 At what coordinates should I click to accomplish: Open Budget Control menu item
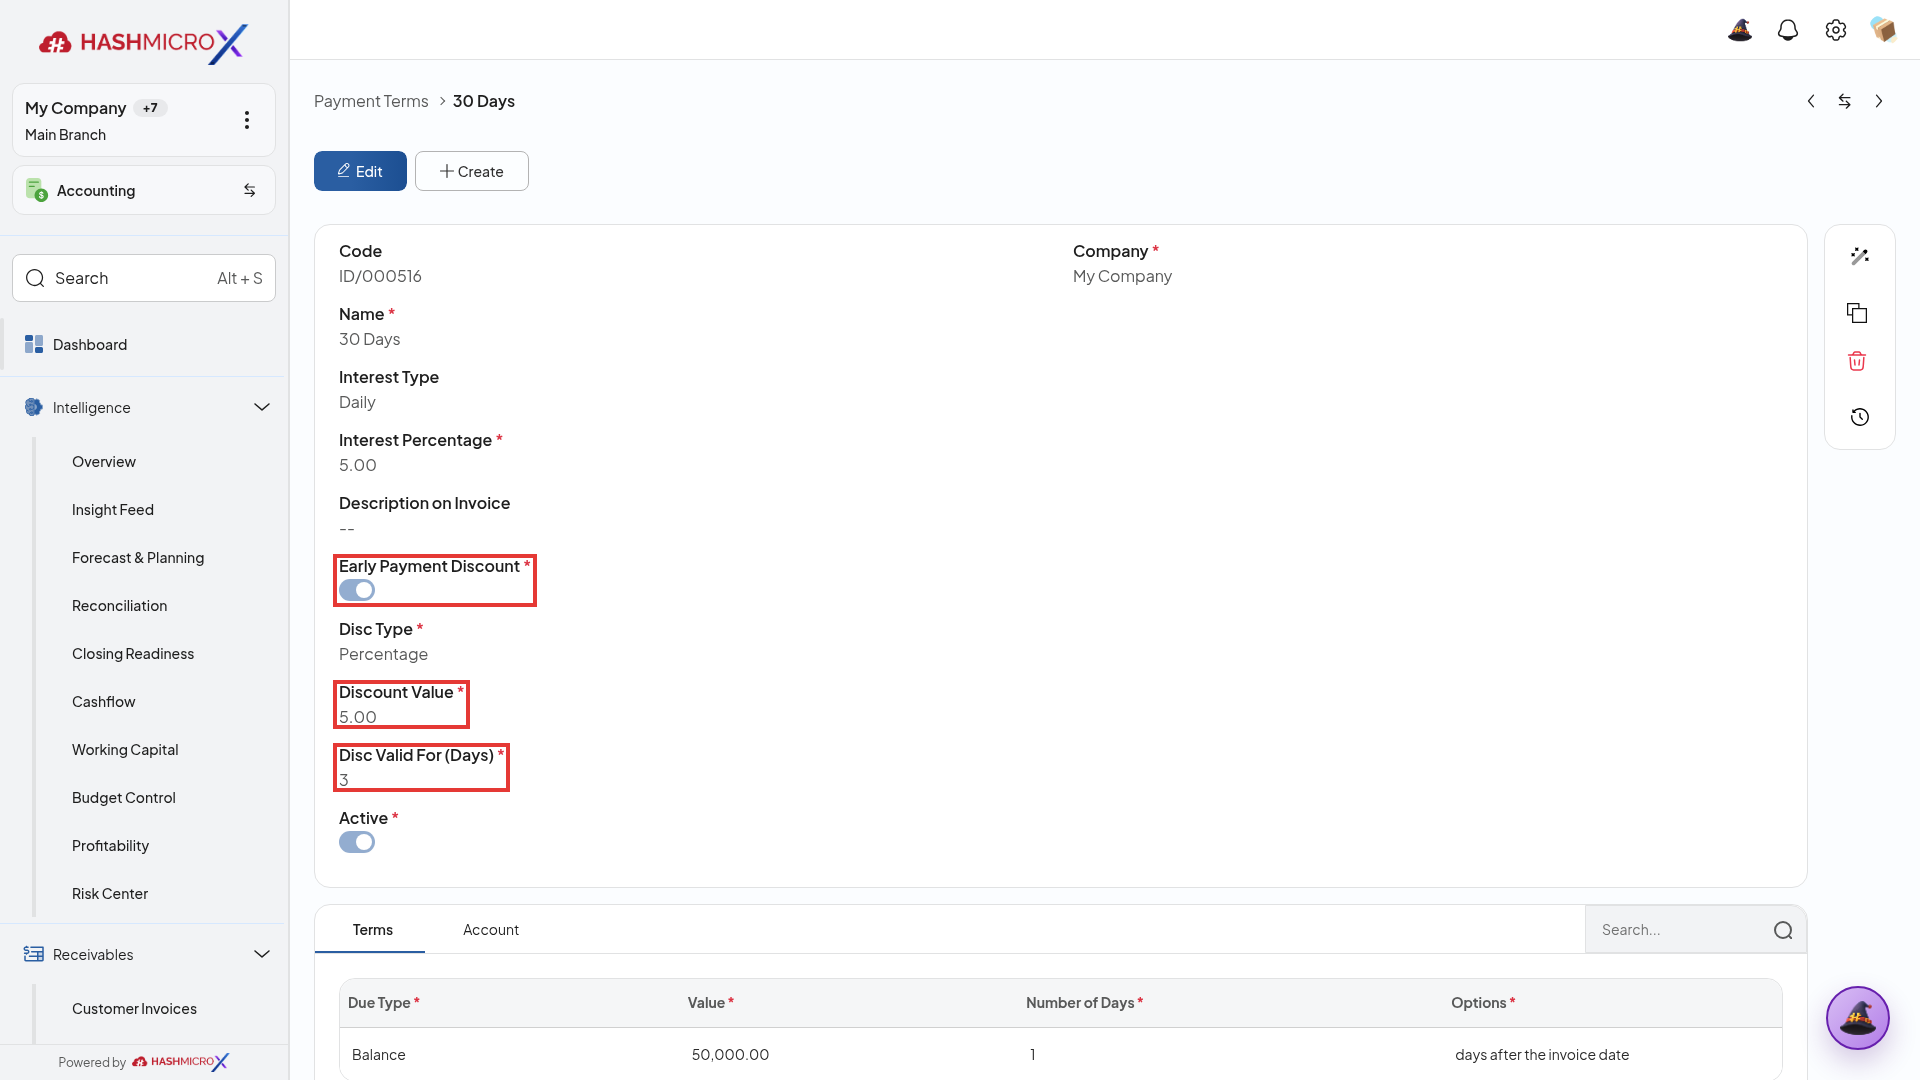124,798
